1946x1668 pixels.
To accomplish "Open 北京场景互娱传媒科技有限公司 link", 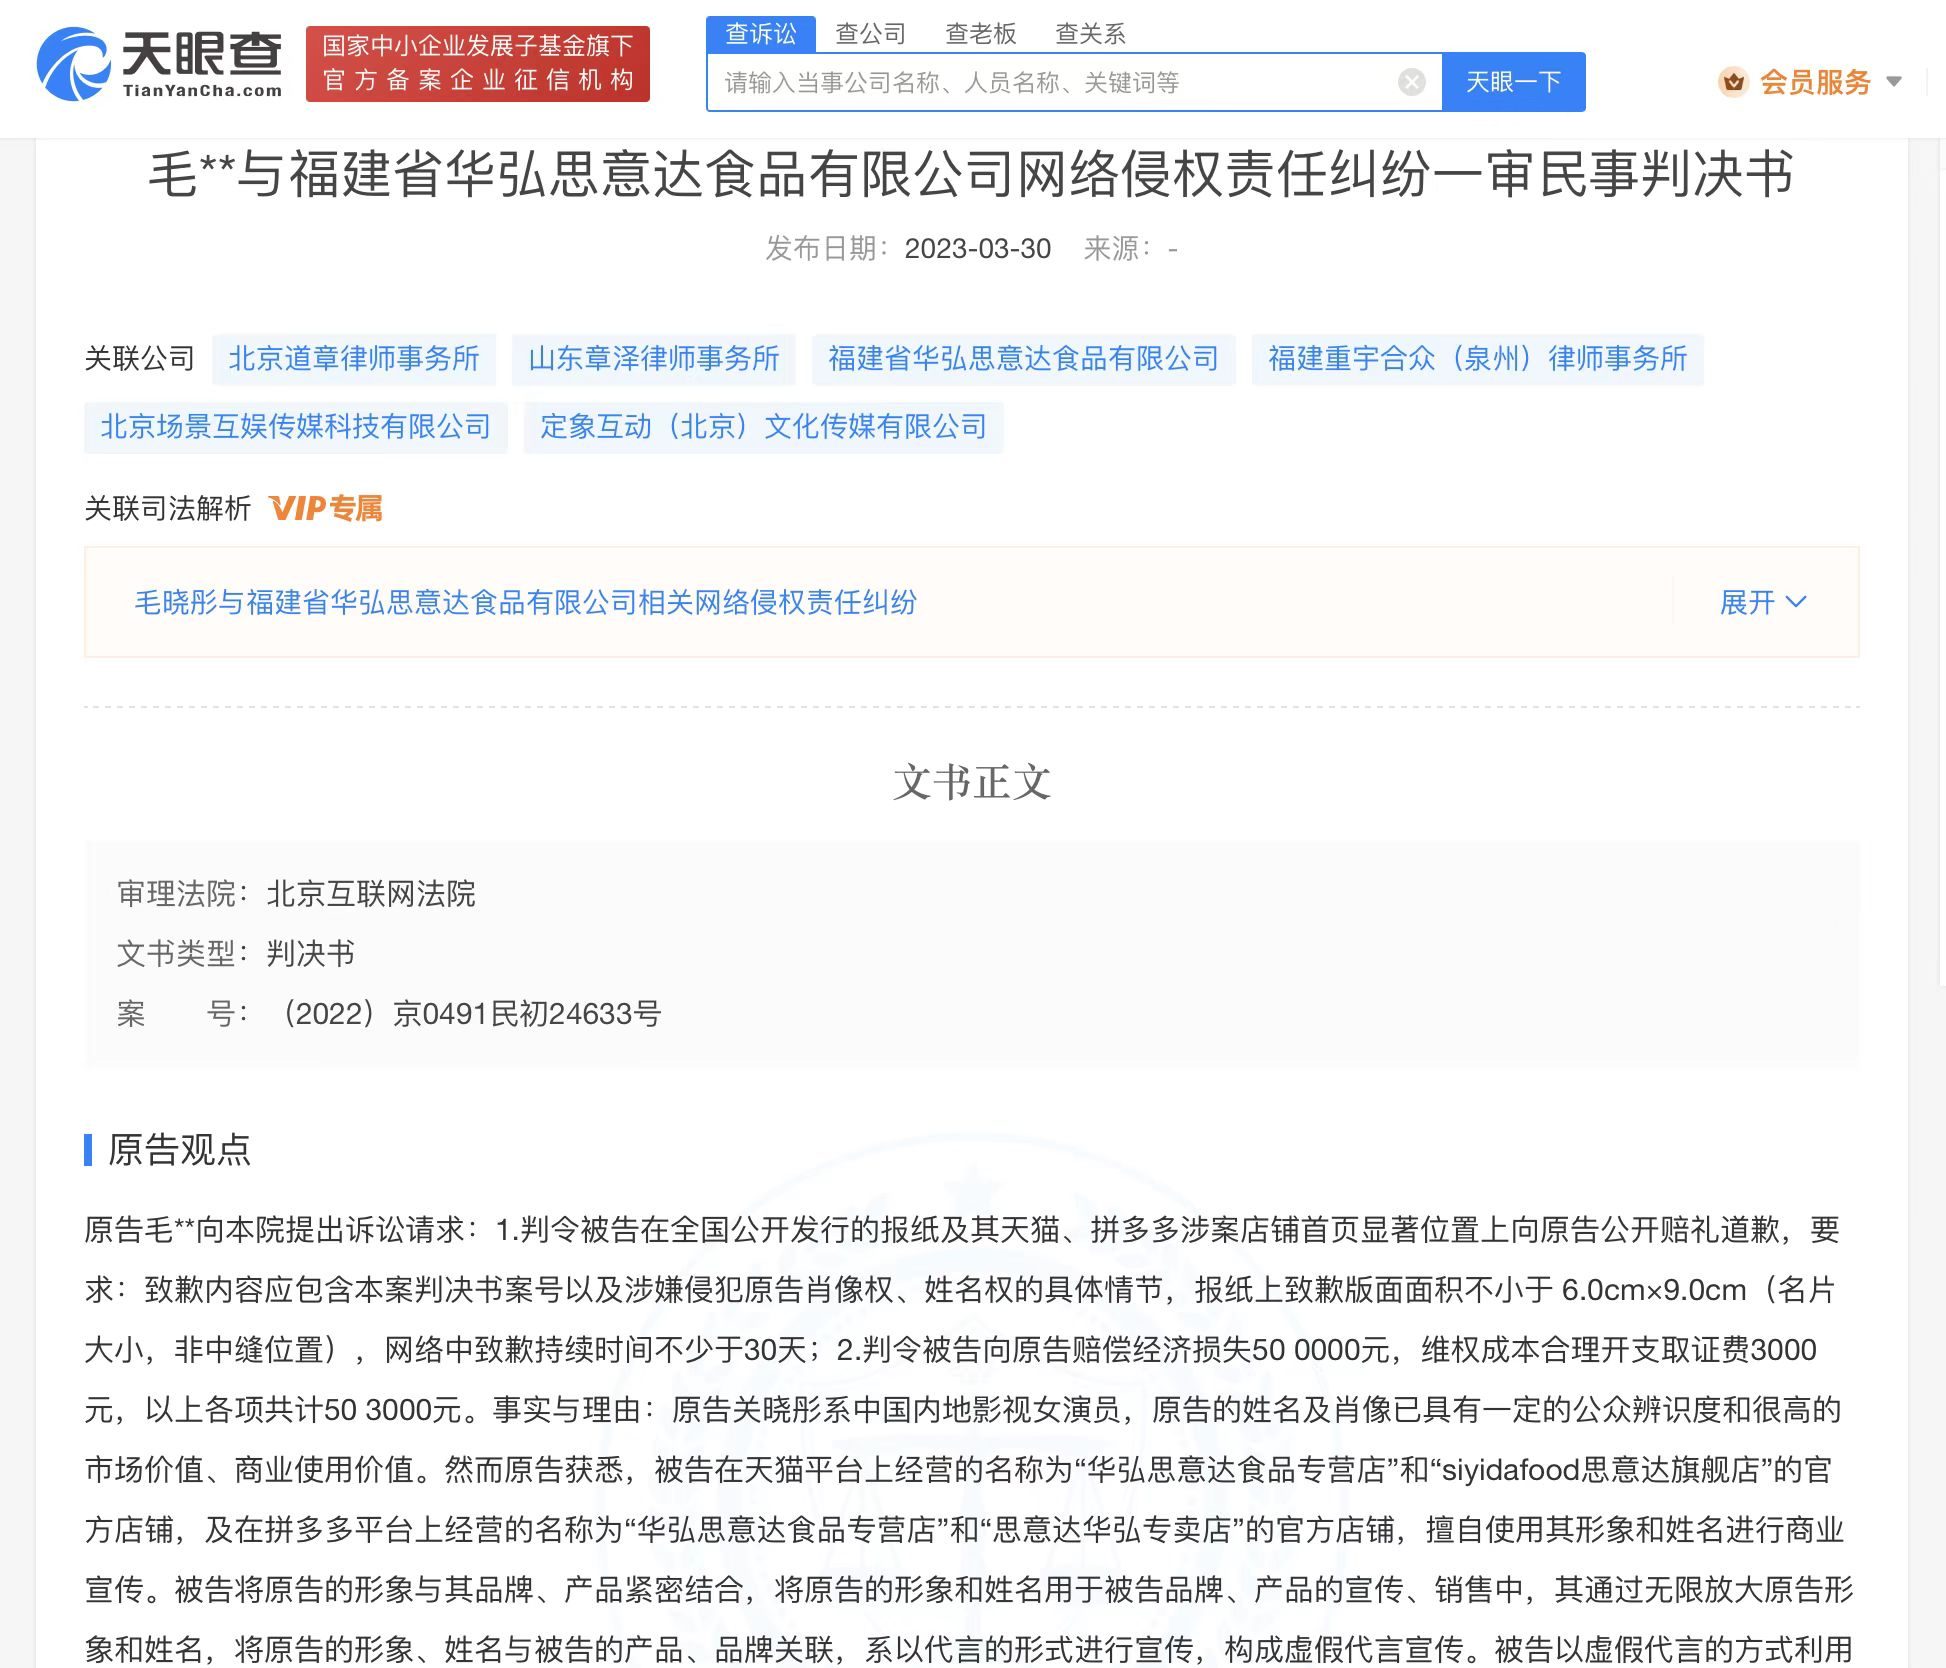I will pos(295,427).
